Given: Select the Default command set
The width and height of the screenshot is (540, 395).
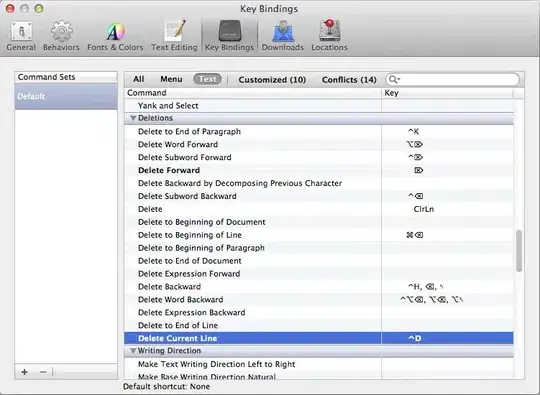Looking at the screenshot, I should 66,96.
